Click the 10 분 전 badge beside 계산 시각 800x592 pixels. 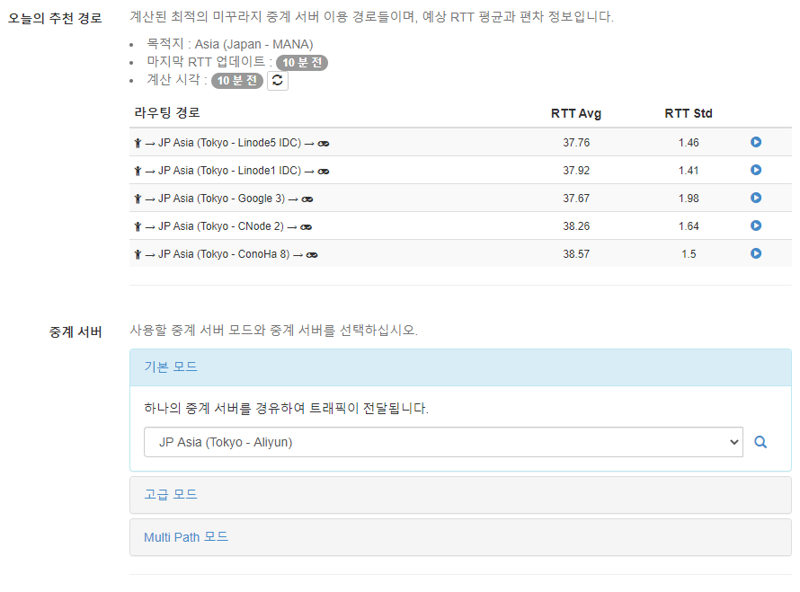237,81
